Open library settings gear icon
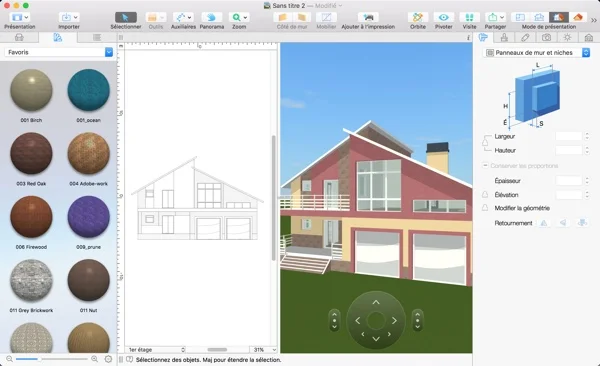 (x=108, y=359)
